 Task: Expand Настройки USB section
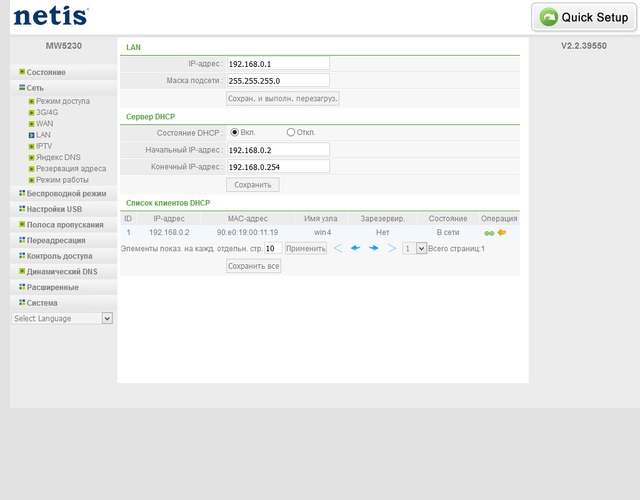[x=54, y=209]
